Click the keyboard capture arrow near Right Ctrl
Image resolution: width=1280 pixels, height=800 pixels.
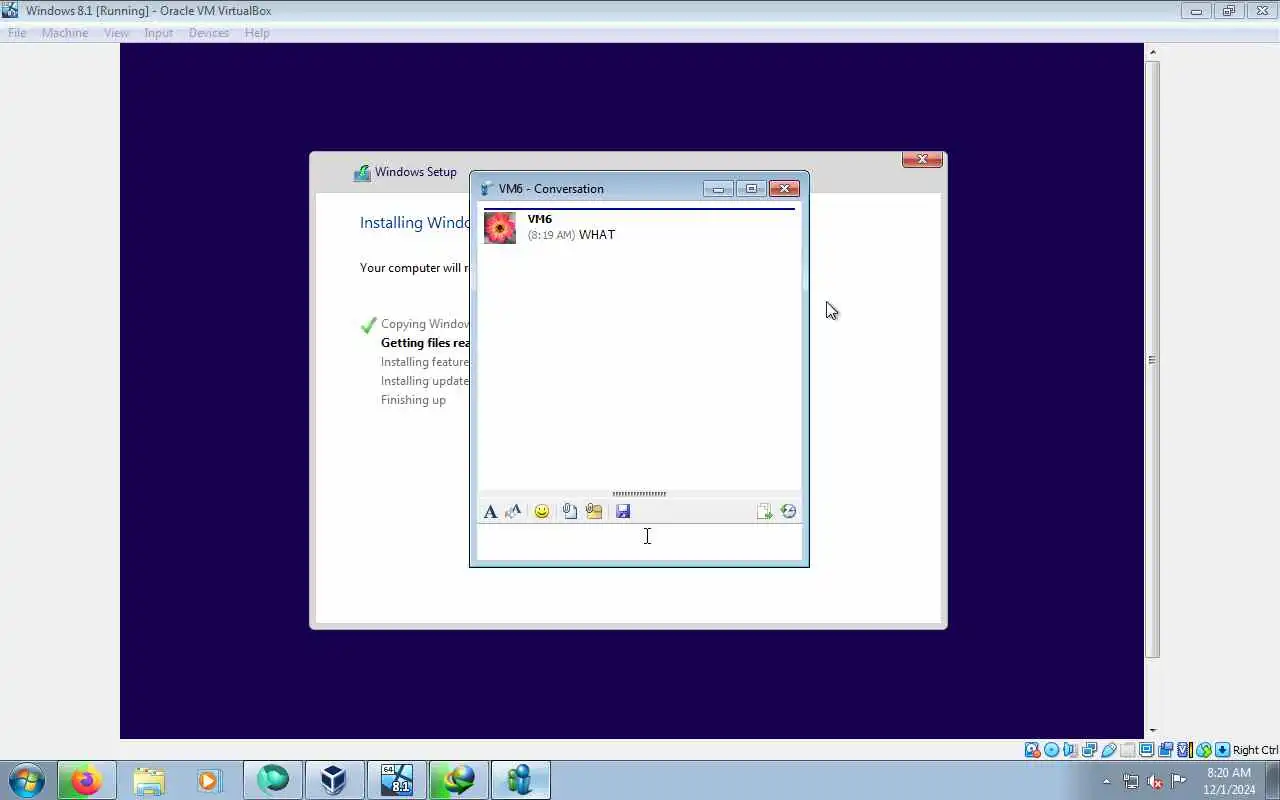point(1223,750)
